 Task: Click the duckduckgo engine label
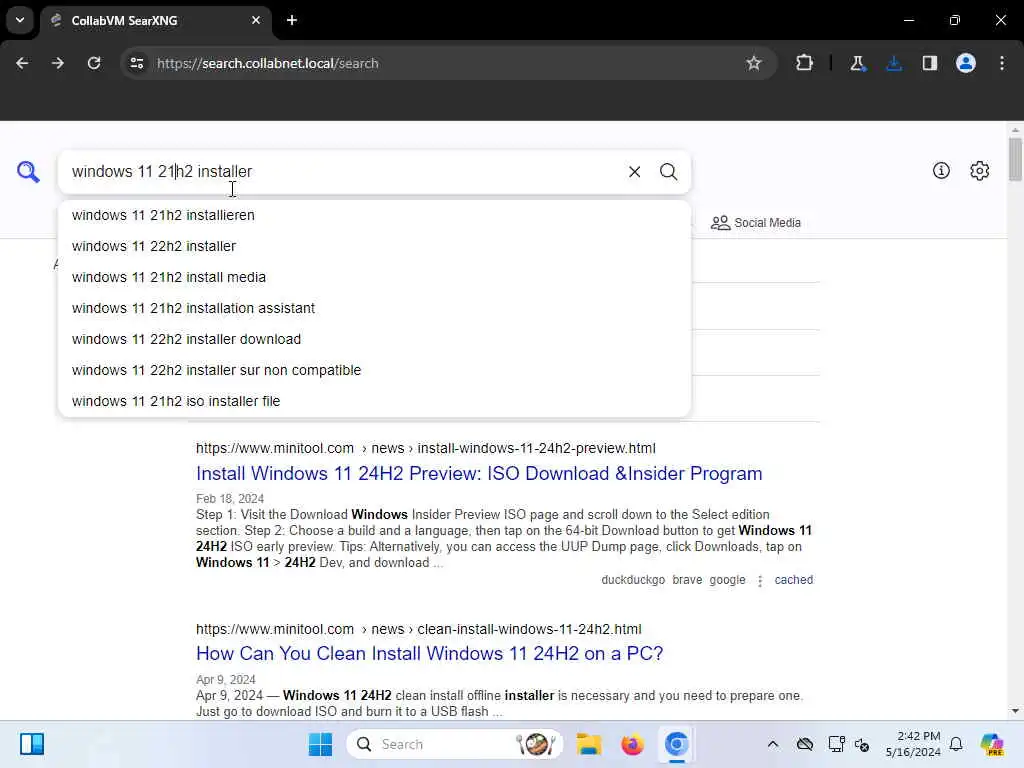click(633, 580)
